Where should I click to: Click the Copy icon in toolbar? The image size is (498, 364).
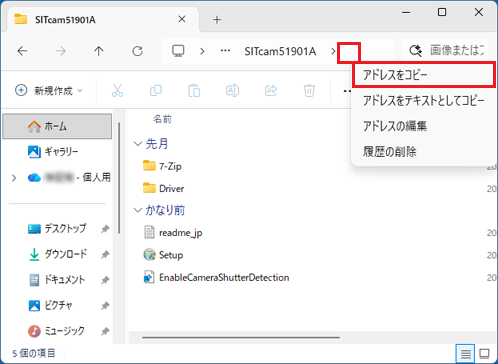(x=156, y=90)
